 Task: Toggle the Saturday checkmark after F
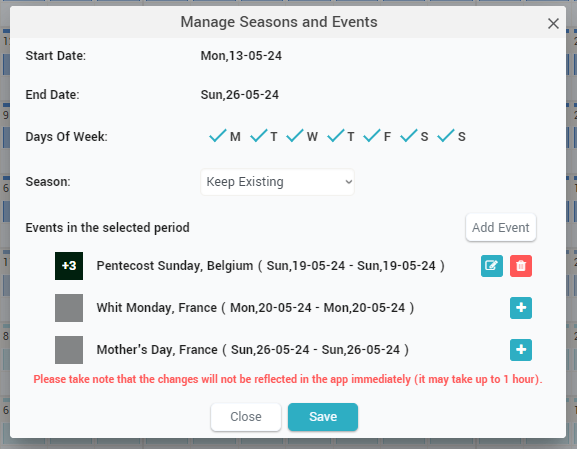coord(409,136)
